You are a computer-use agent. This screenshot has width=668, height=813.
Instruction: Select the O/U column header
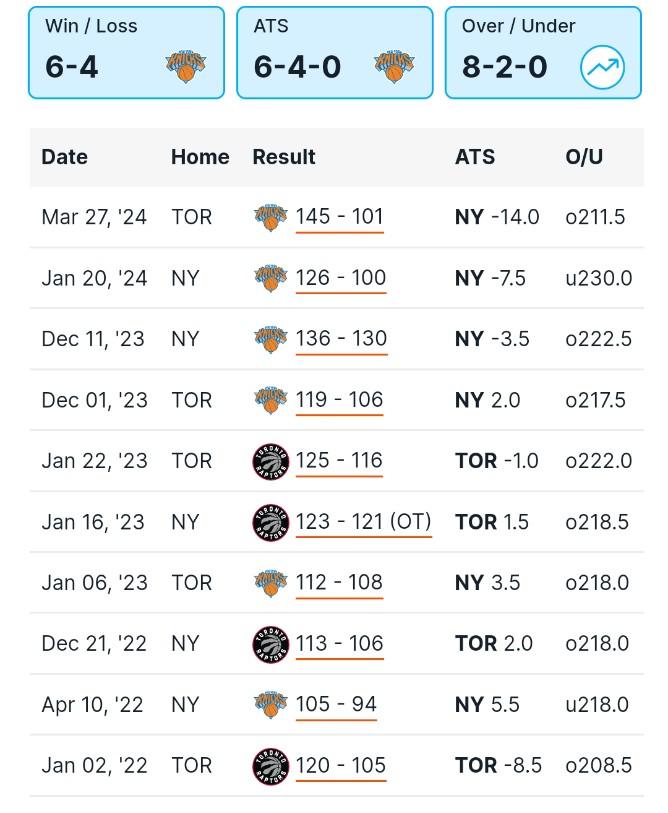[584, 157]
